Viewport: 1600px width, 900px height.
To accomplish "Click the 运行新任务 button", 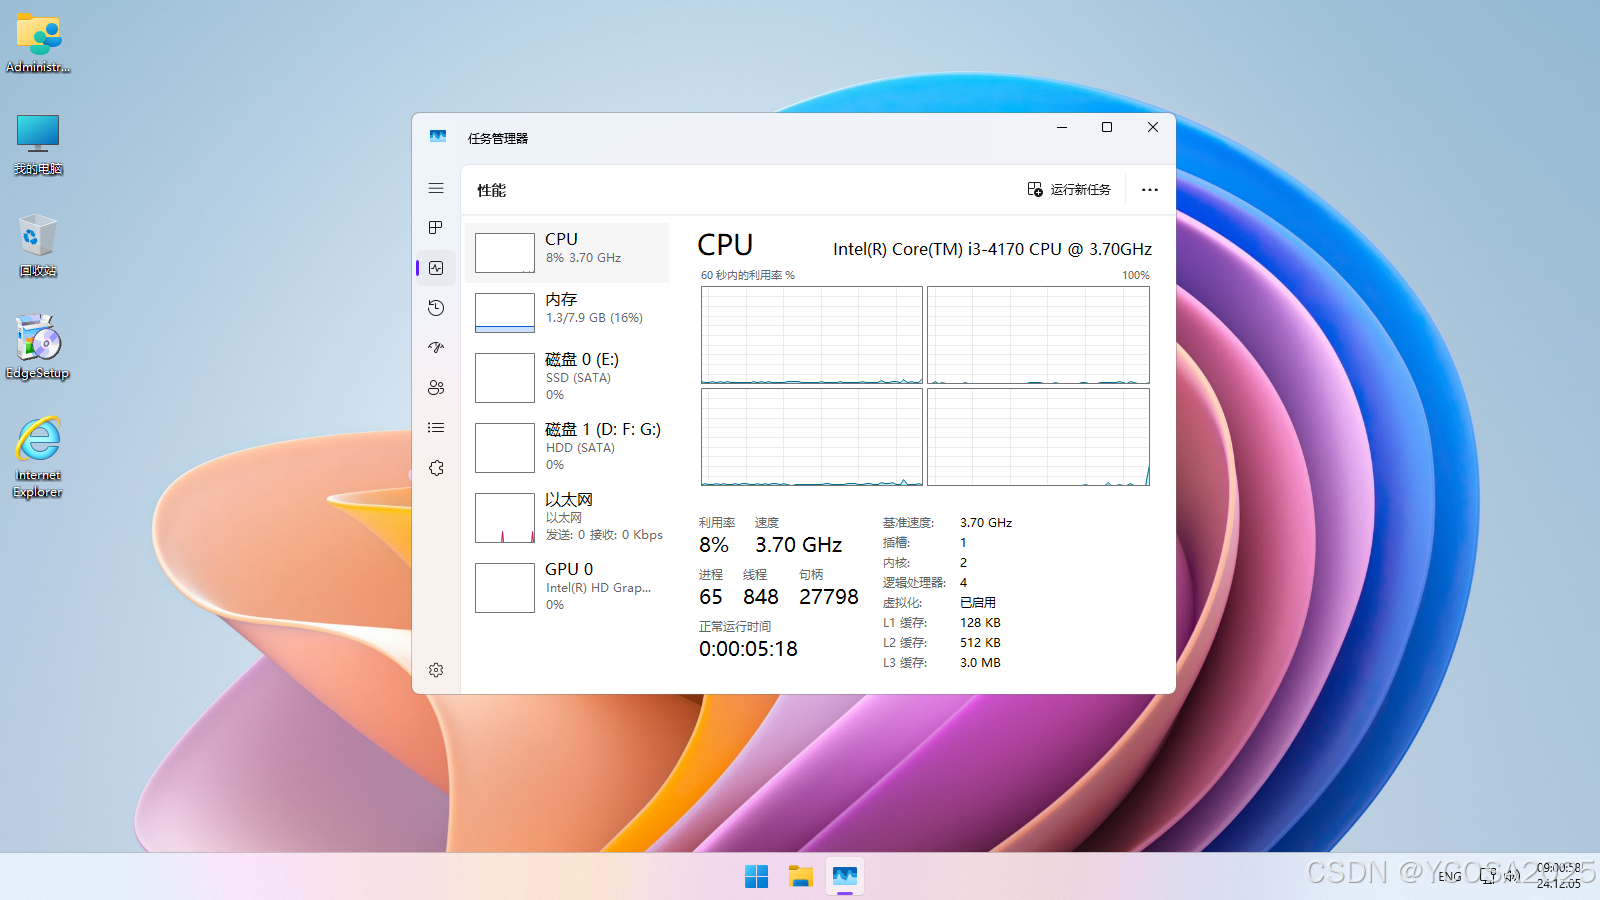I will point(1069,190).
